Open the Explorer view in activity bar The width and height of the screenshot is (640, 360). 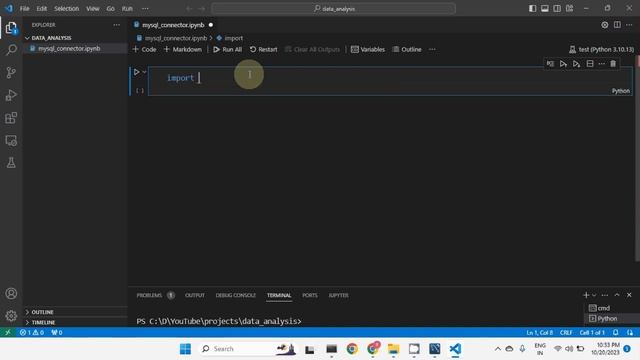11,28
